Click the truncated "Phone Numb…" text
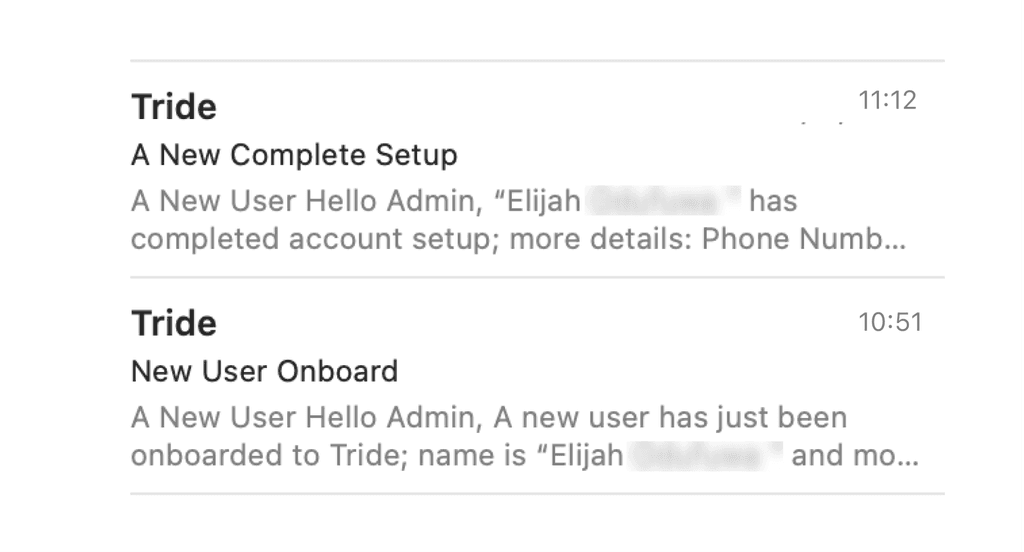The height and width of the screenshot is (552, 1024). [804, 239]
